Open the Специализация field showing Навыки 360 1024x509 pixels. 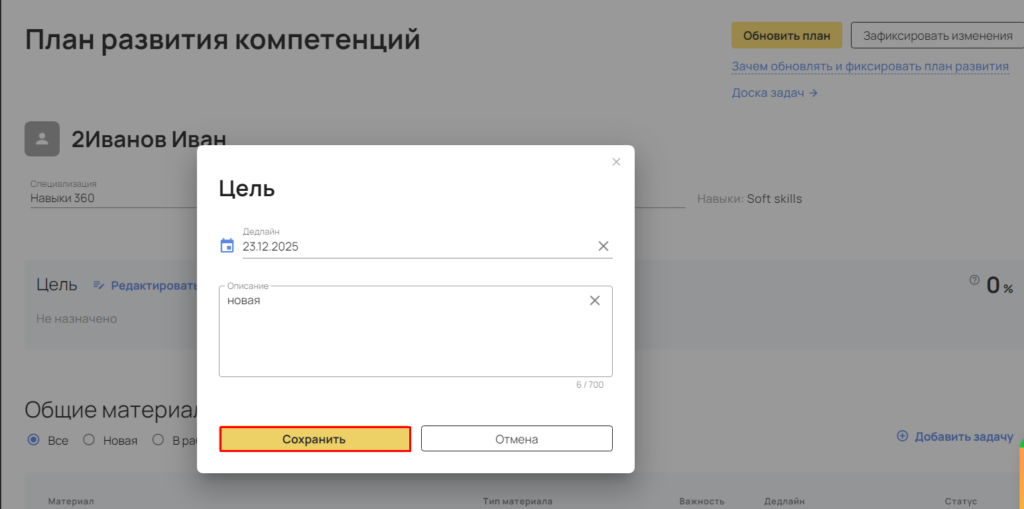coord(110,198)
